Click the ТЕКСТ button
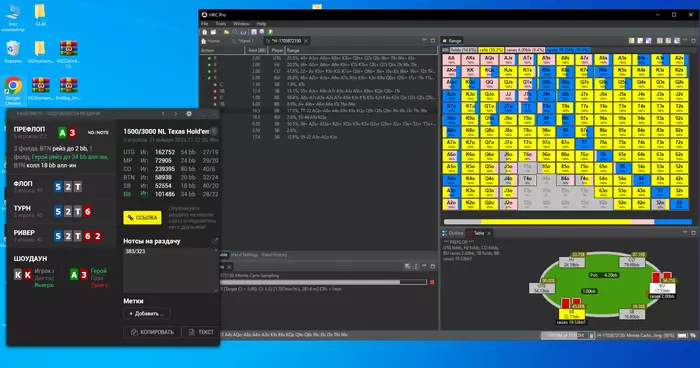This screenshot has width=700, height=368. [201, 332]
